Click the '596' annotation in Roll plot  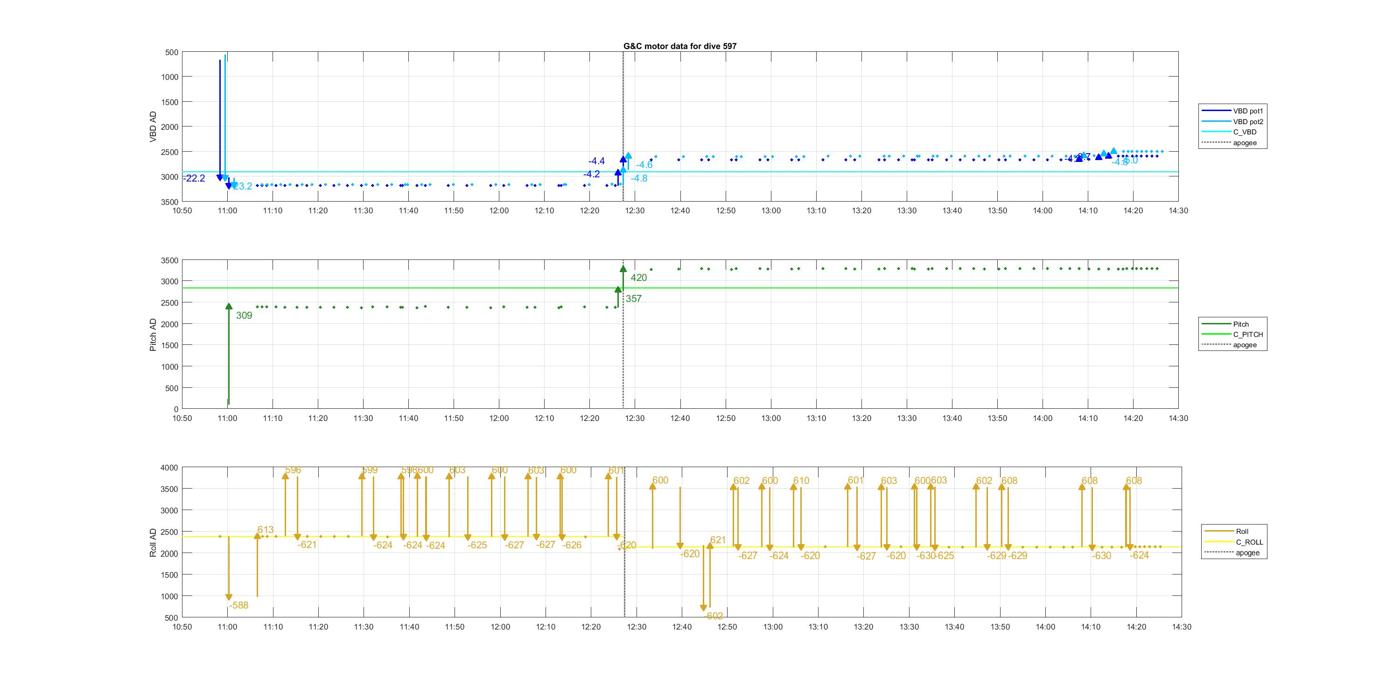point(293,470)
